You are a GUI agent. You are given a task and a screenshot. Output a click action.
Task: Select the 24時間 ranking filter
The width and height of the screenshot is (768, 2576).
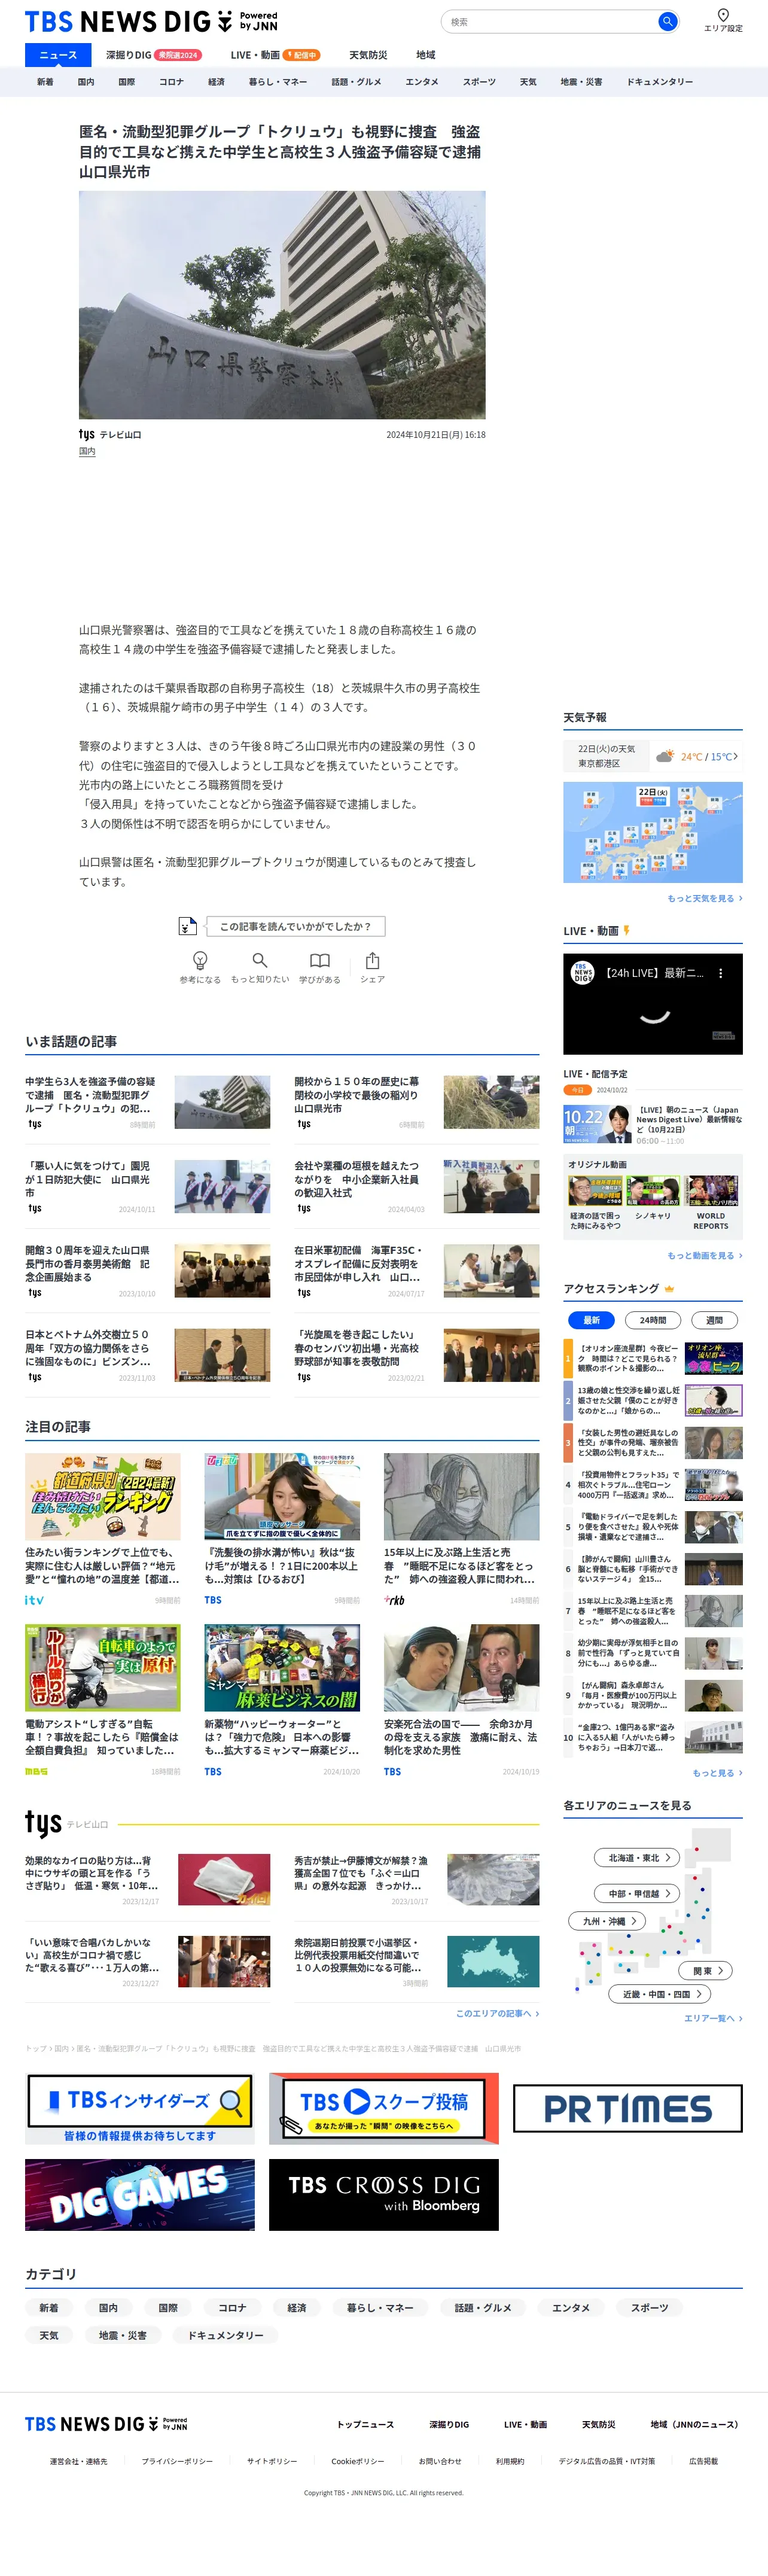[x=653, y=1320]
